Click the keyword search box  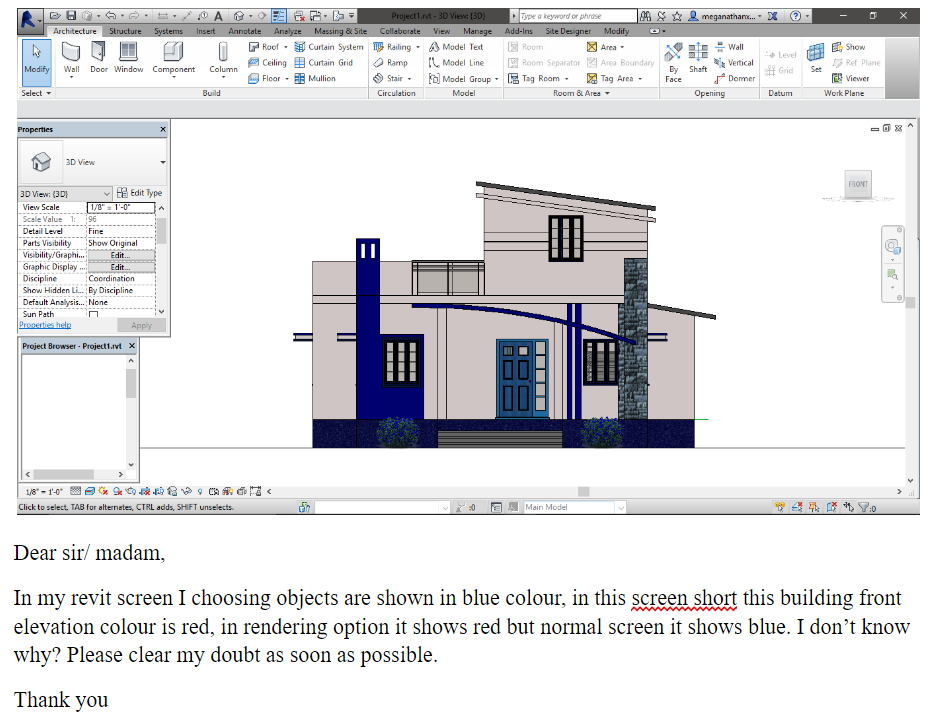tap(578, 16)
